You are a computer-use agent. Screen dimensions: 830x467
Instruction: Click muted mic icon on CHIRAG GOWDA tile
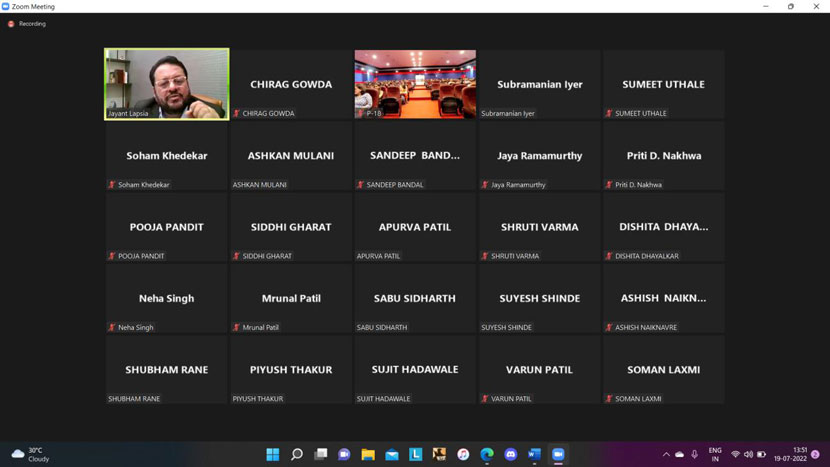[237, 114]
